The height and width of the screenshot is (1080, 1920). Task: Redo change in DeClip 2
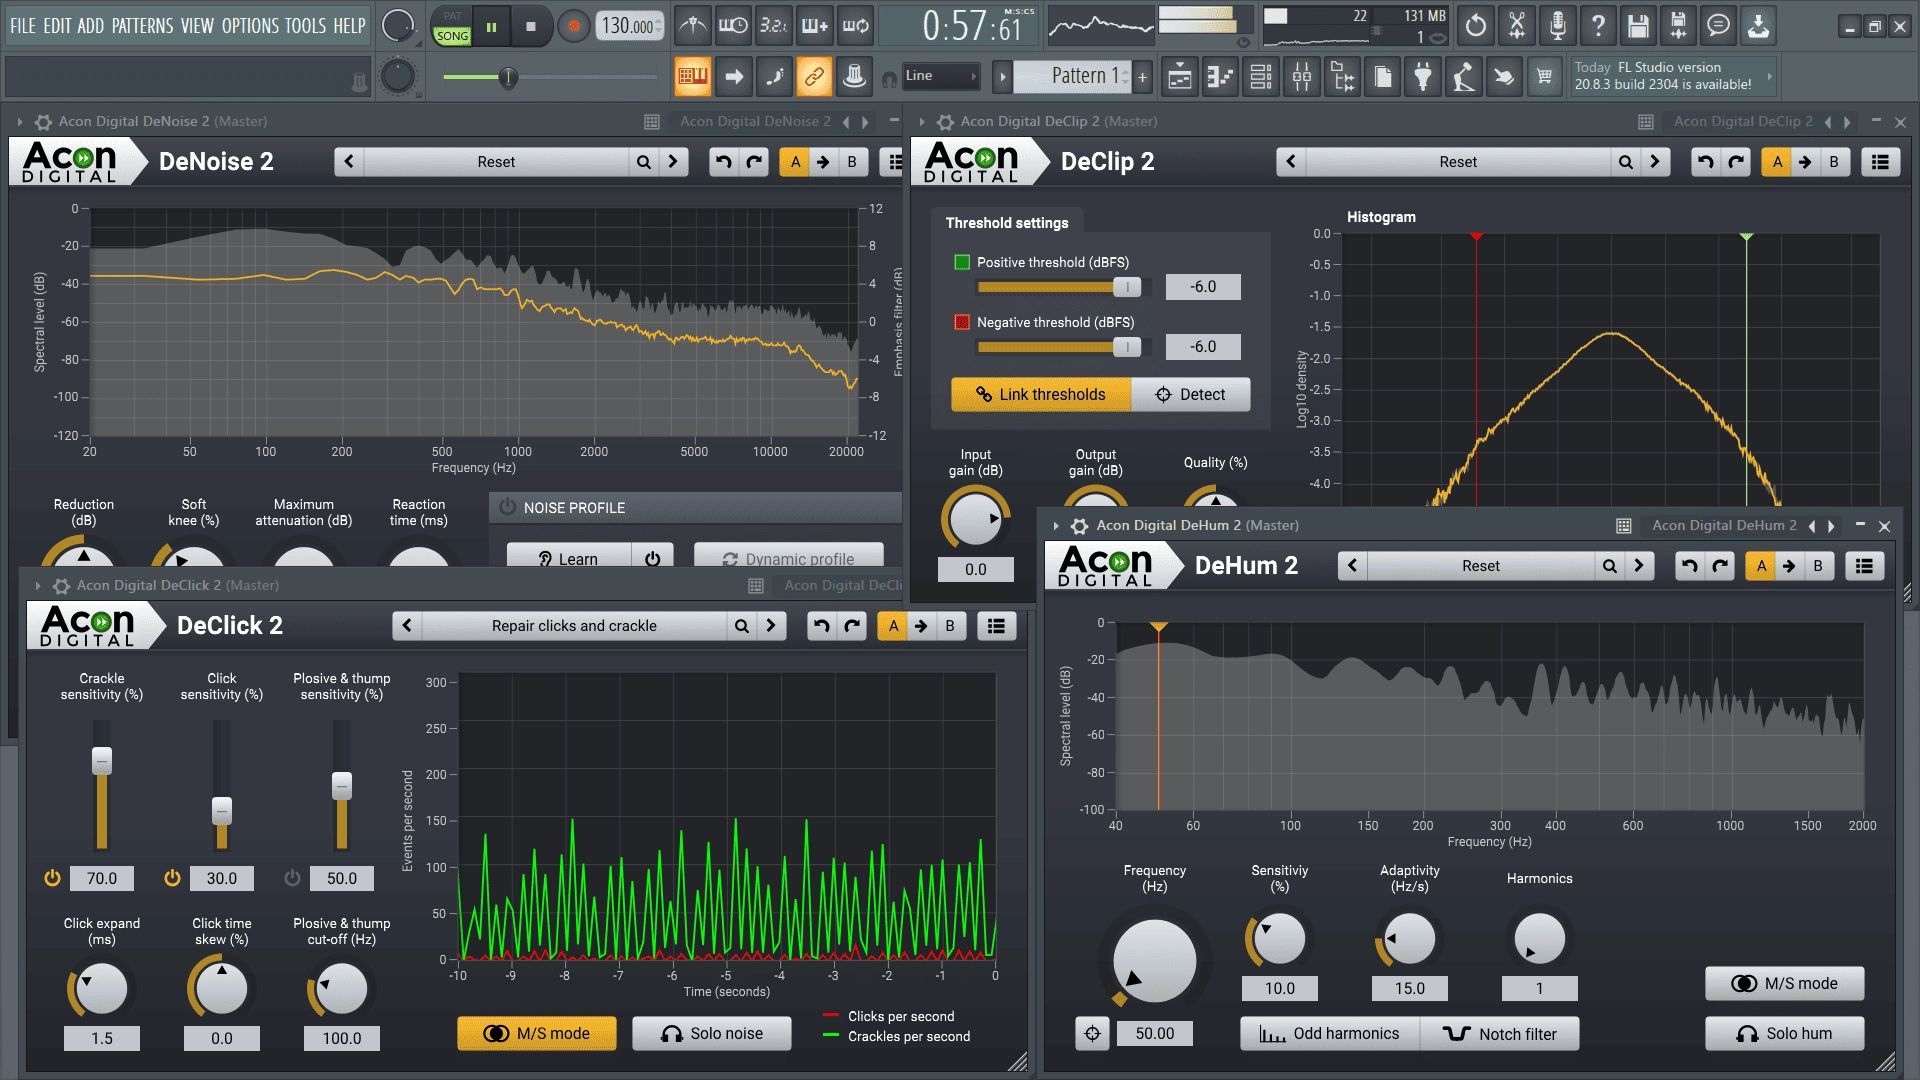pos(1736,162)
